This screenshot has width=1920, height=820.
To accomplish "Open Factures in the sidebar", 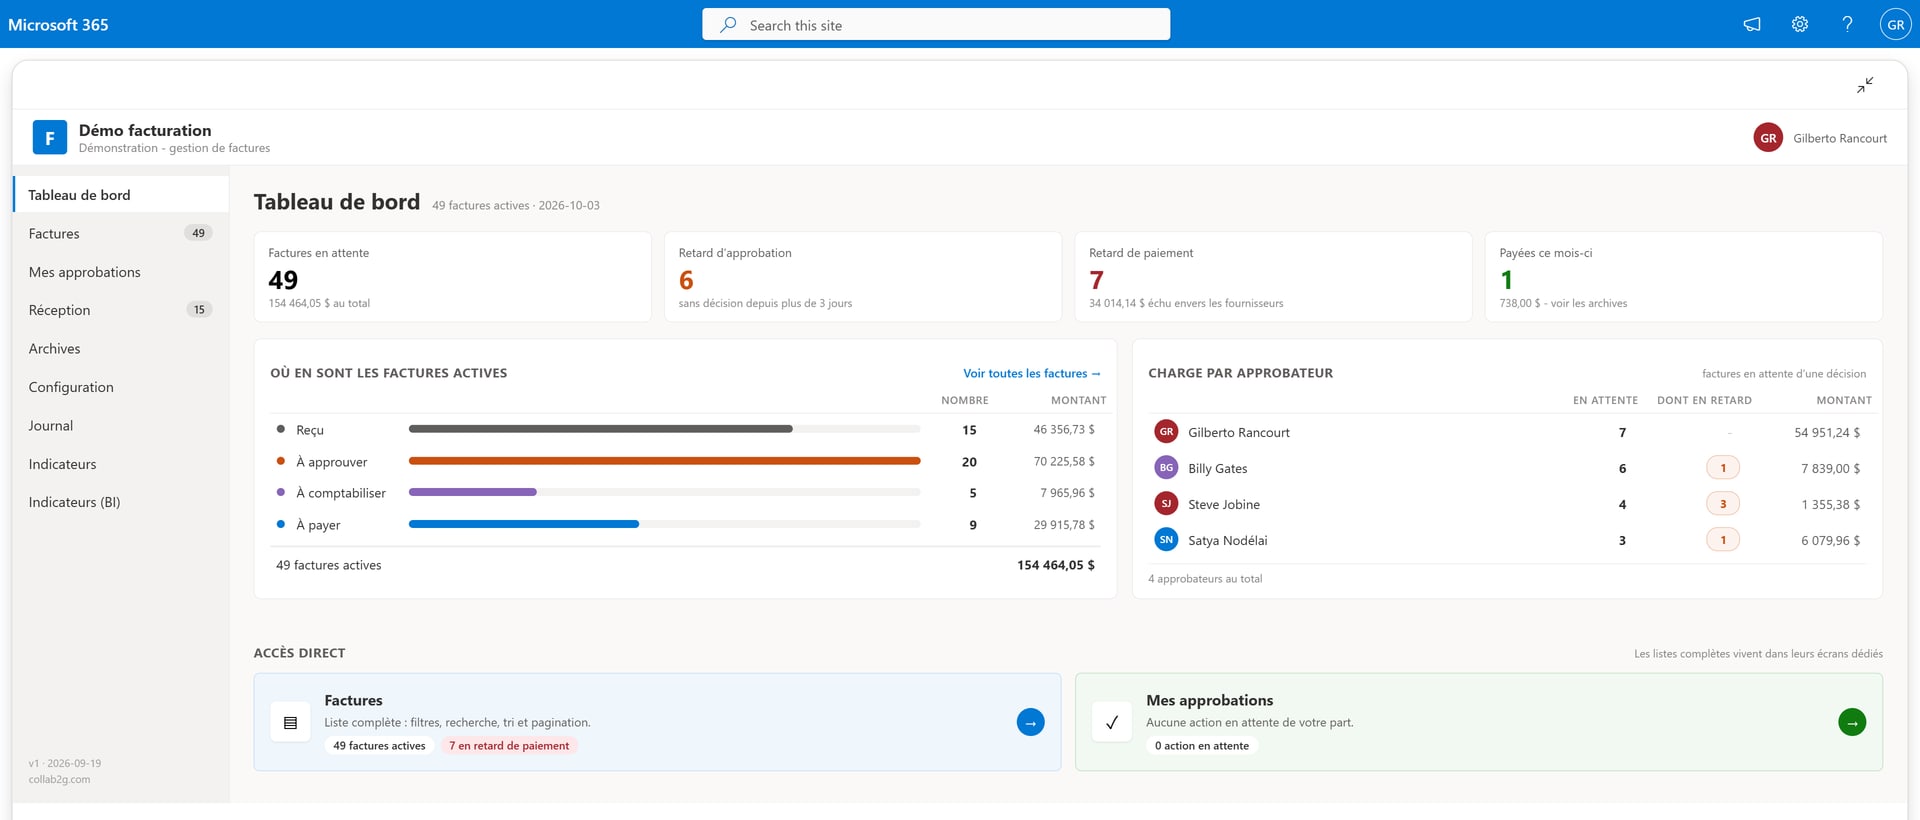I will 121,233.
